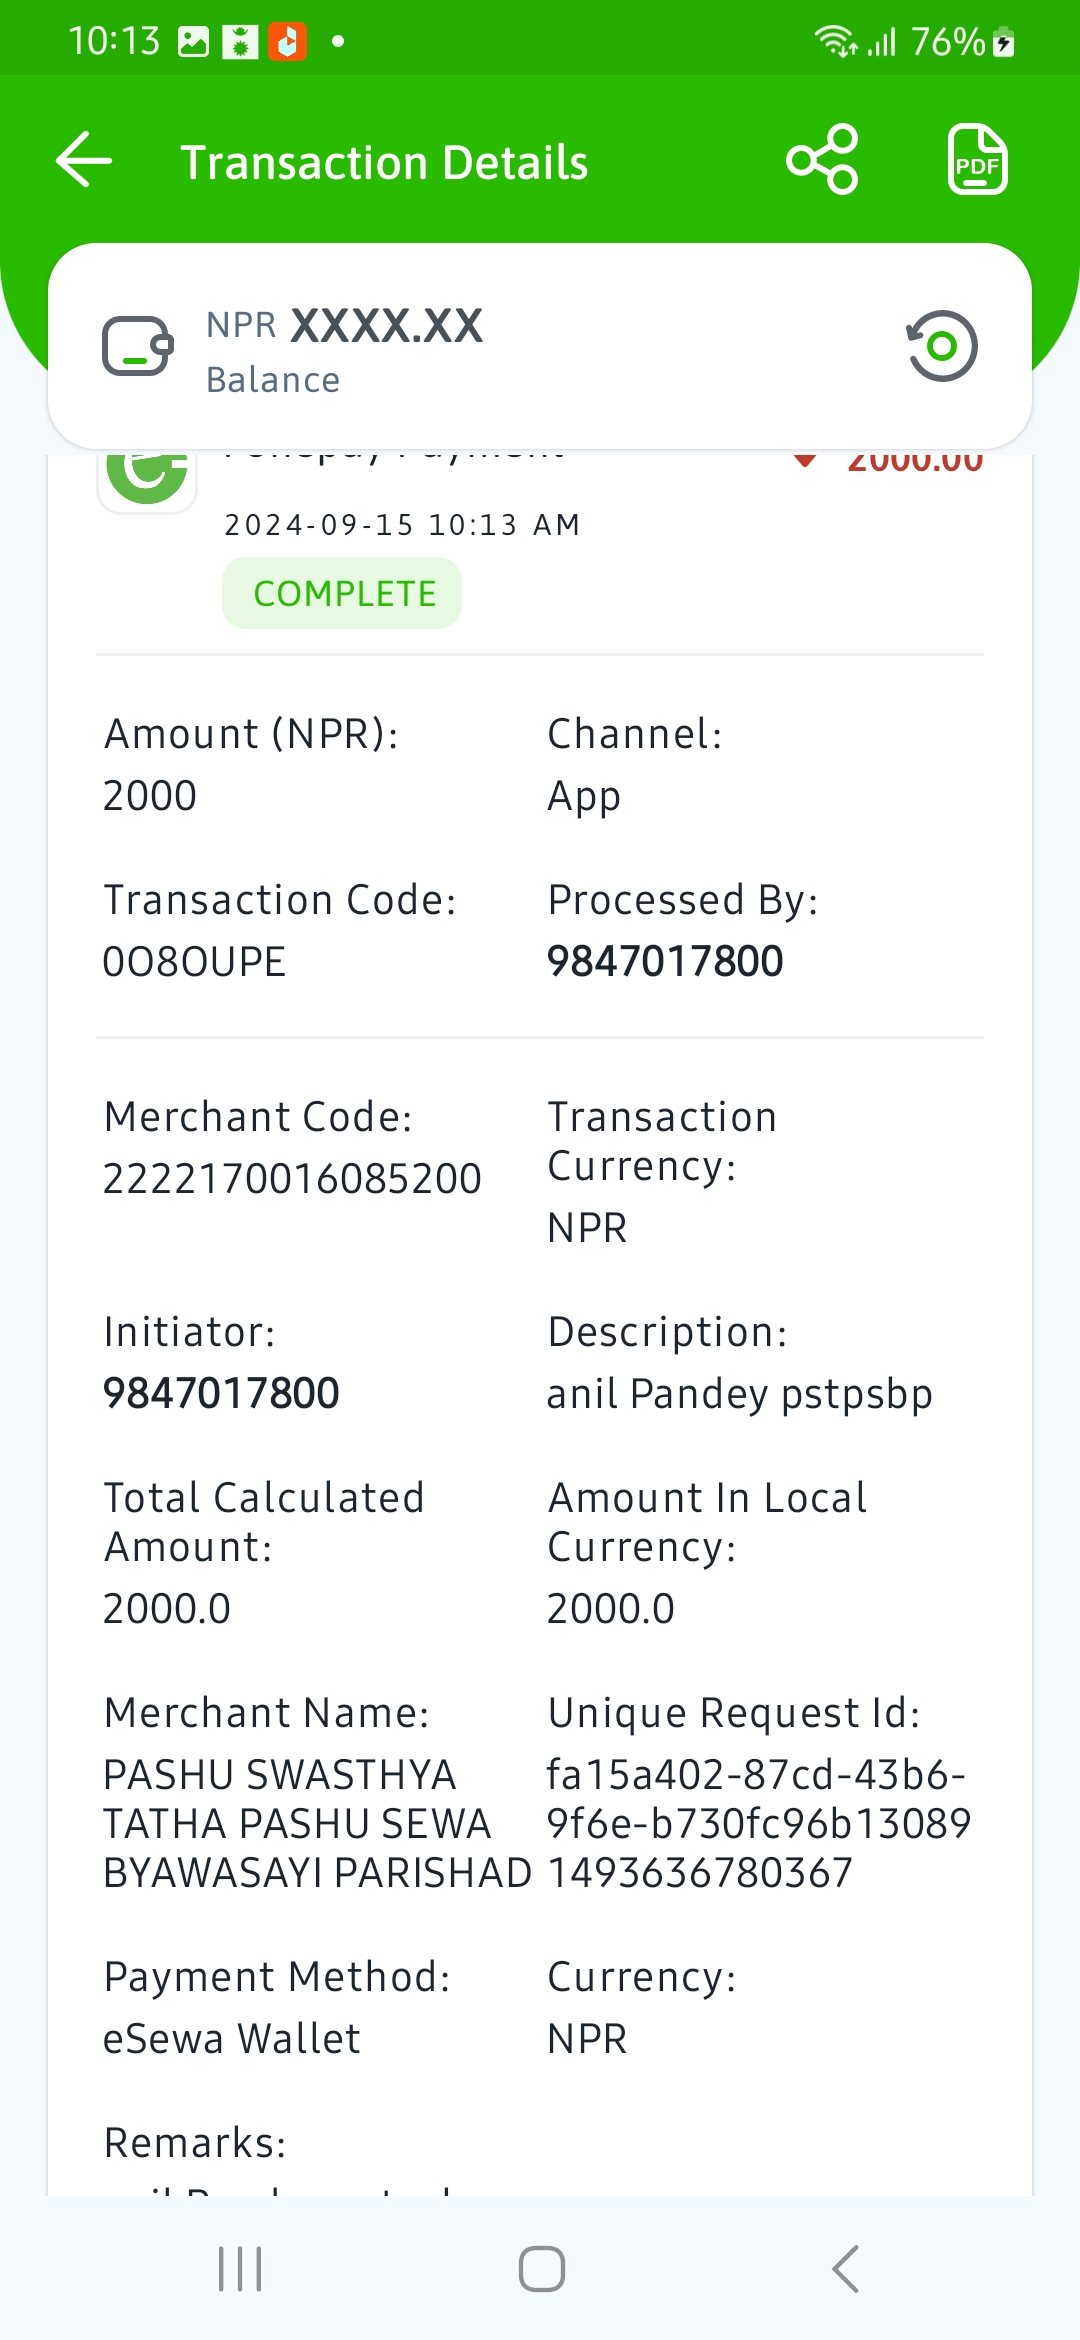The width and height of the screenshot is (1080, 2340).
Task: Select the transaction code 0O8OUPE
Action: click(194, 962)
